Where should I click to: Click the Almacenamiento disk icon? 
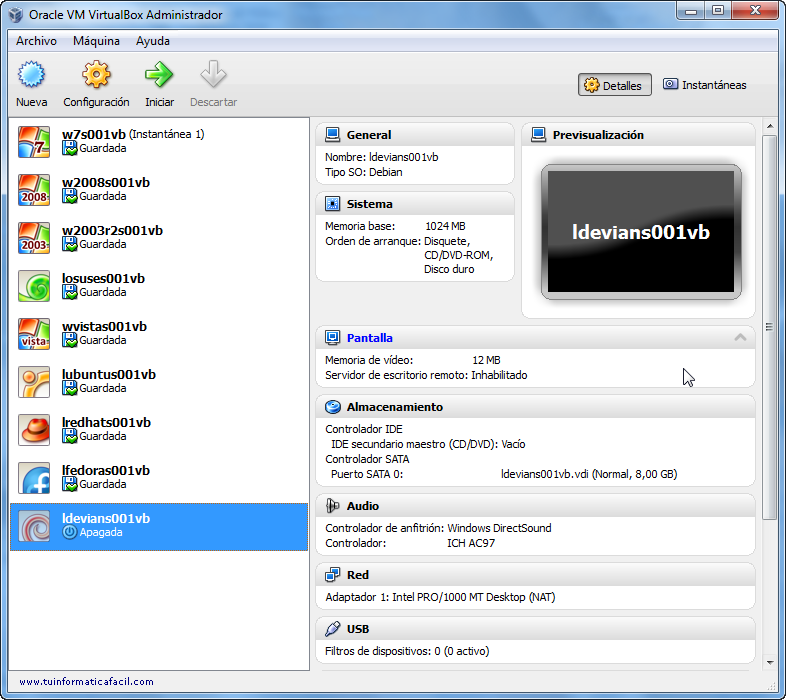click(x=332, y=407)
